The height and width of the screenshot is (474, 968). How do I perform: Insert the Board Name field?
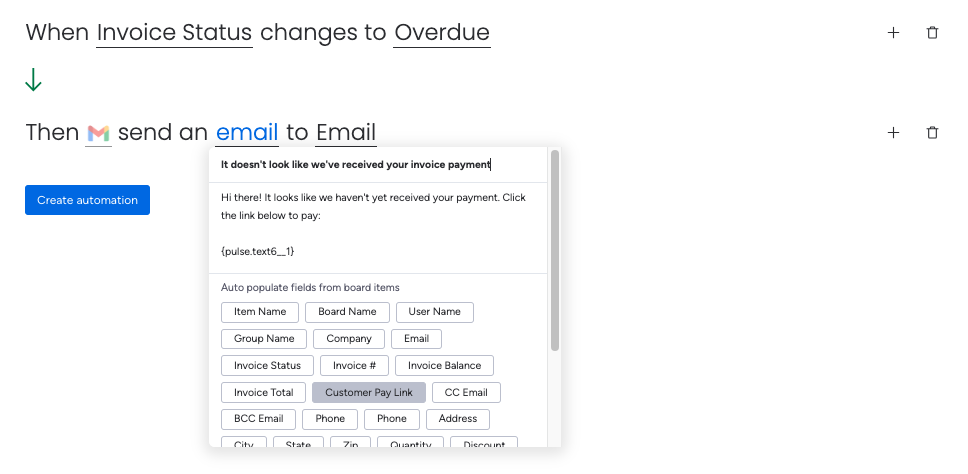[x=347, y=312]
